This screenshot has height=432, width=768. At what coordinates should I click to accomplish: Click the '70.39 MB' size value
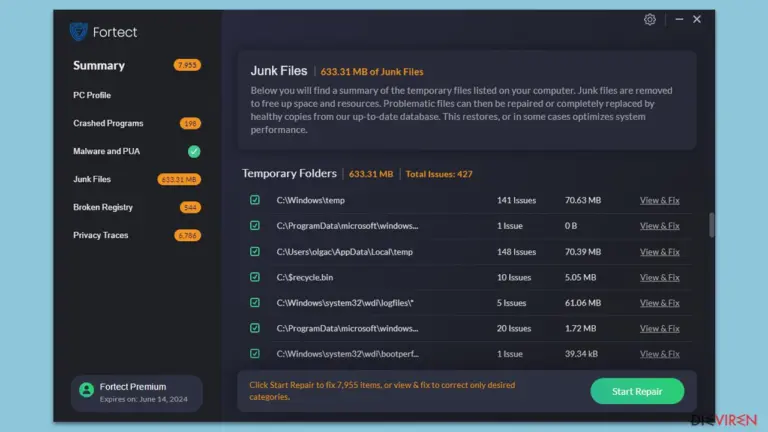(x=583, y=252)
